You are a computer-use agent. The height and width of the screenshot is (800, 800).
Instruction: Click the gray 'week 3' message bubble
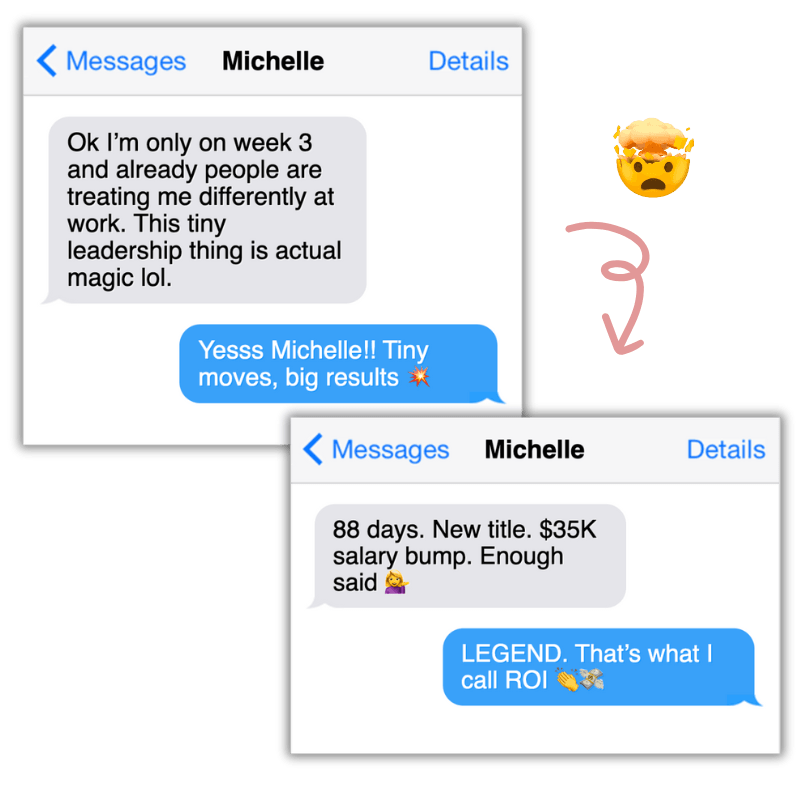(x=207, y=210)
